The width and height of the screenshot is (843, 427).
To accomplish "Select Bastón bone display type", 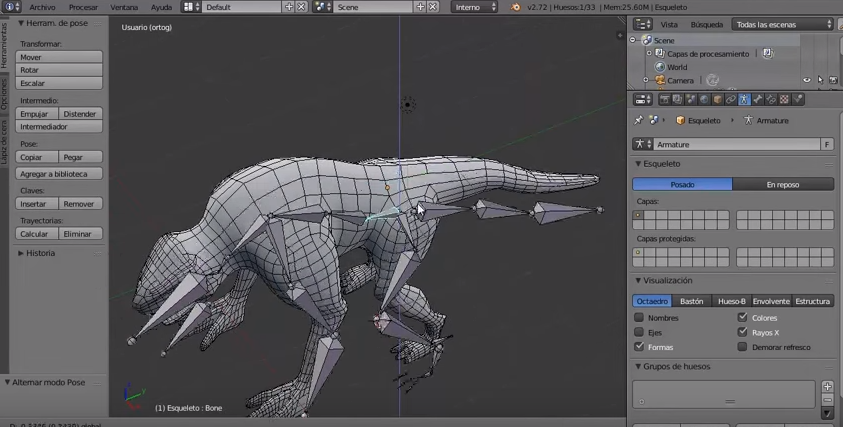I will click(x=691, y=301).
